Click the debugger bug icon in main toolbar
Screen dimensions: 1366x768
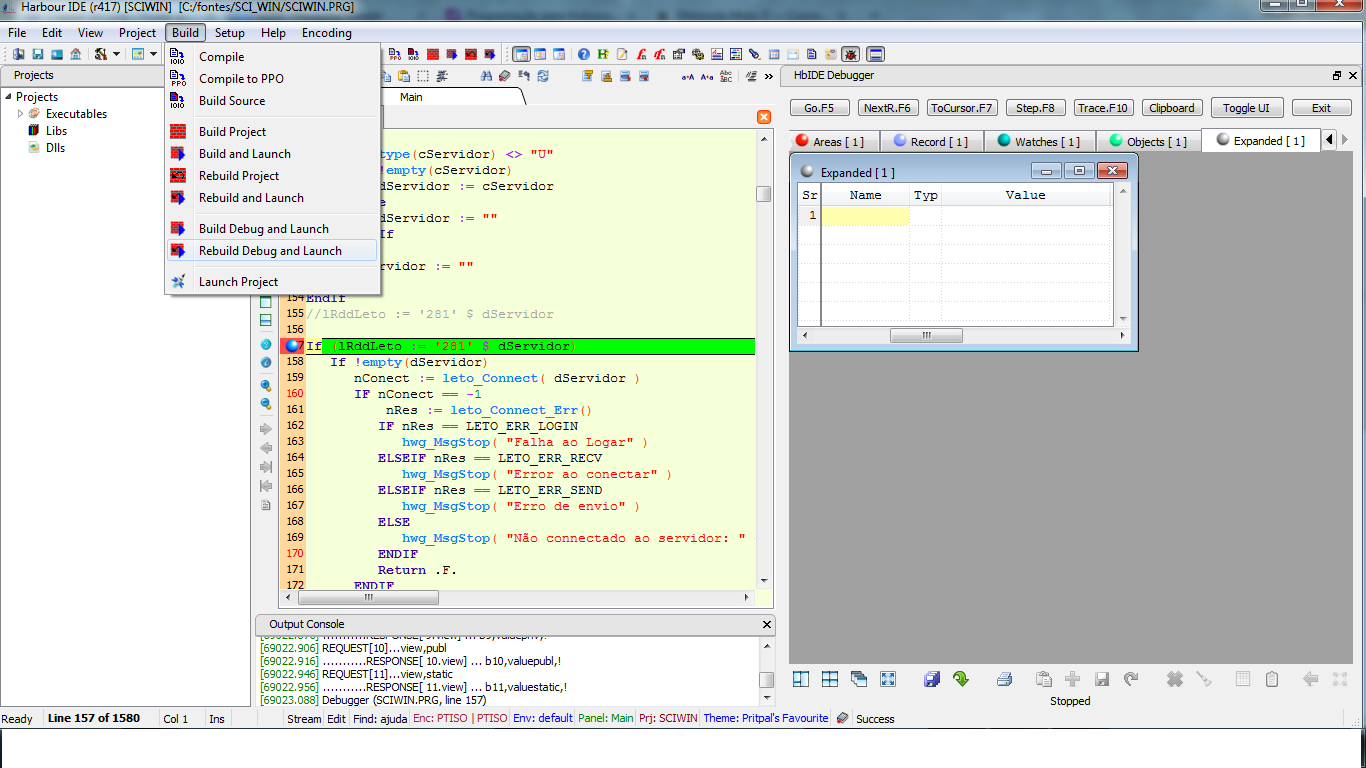pyautogui.click(x=850, y=54)
